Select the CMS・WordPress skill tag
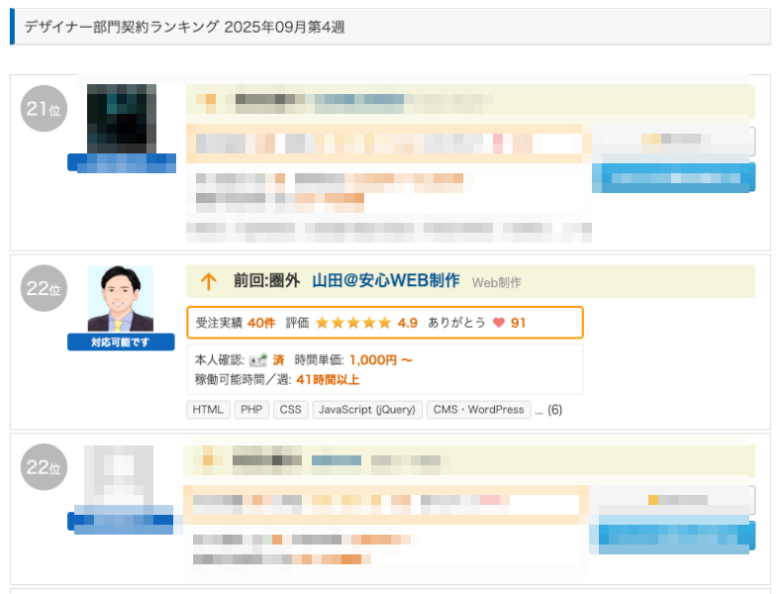Viewport: 780px width, 594px height. tap(478, 410)
